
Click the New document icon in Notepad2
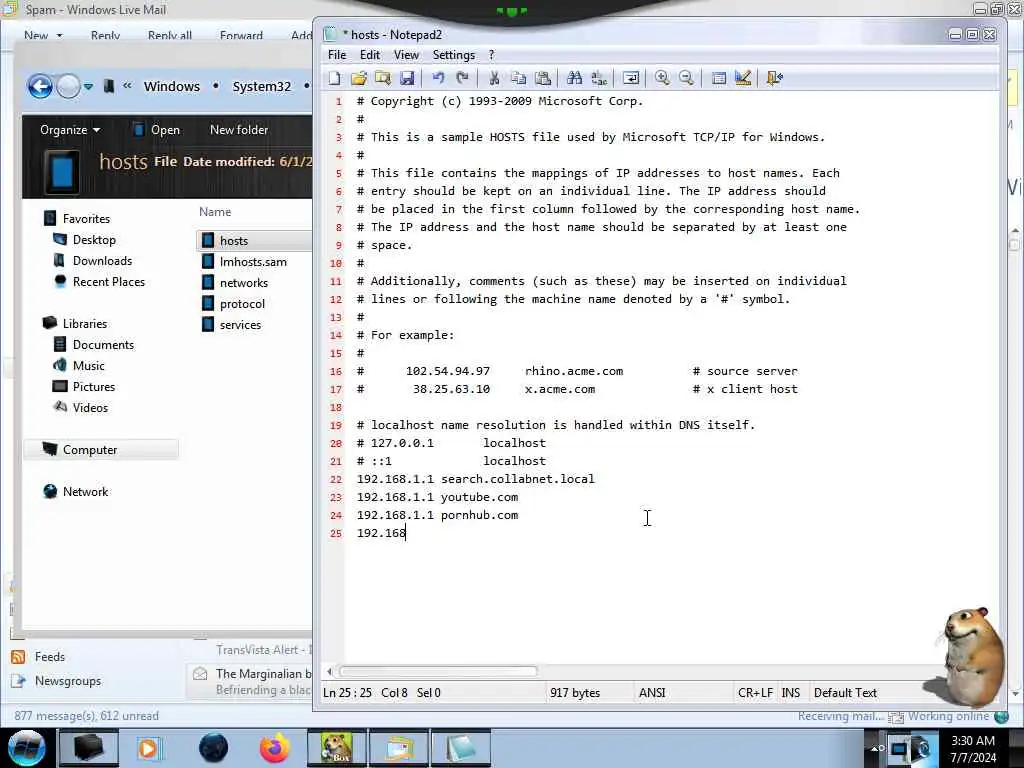(334, 78)
